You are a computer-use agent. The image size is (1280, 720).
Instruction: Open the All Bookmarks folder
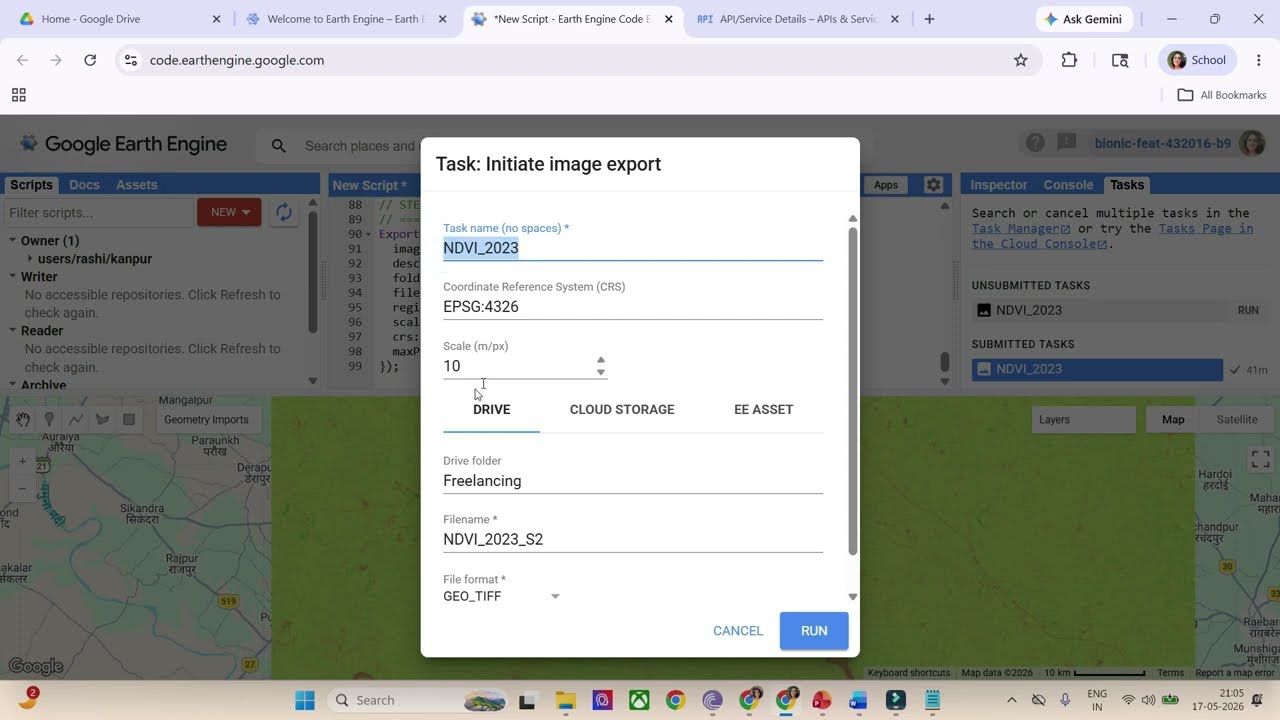click(1222, 95)
